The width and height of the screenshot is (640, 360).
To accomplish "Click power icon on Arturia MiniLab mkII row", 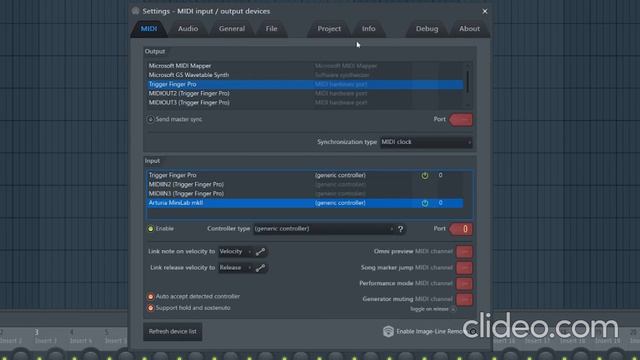I will click(425, 203).
